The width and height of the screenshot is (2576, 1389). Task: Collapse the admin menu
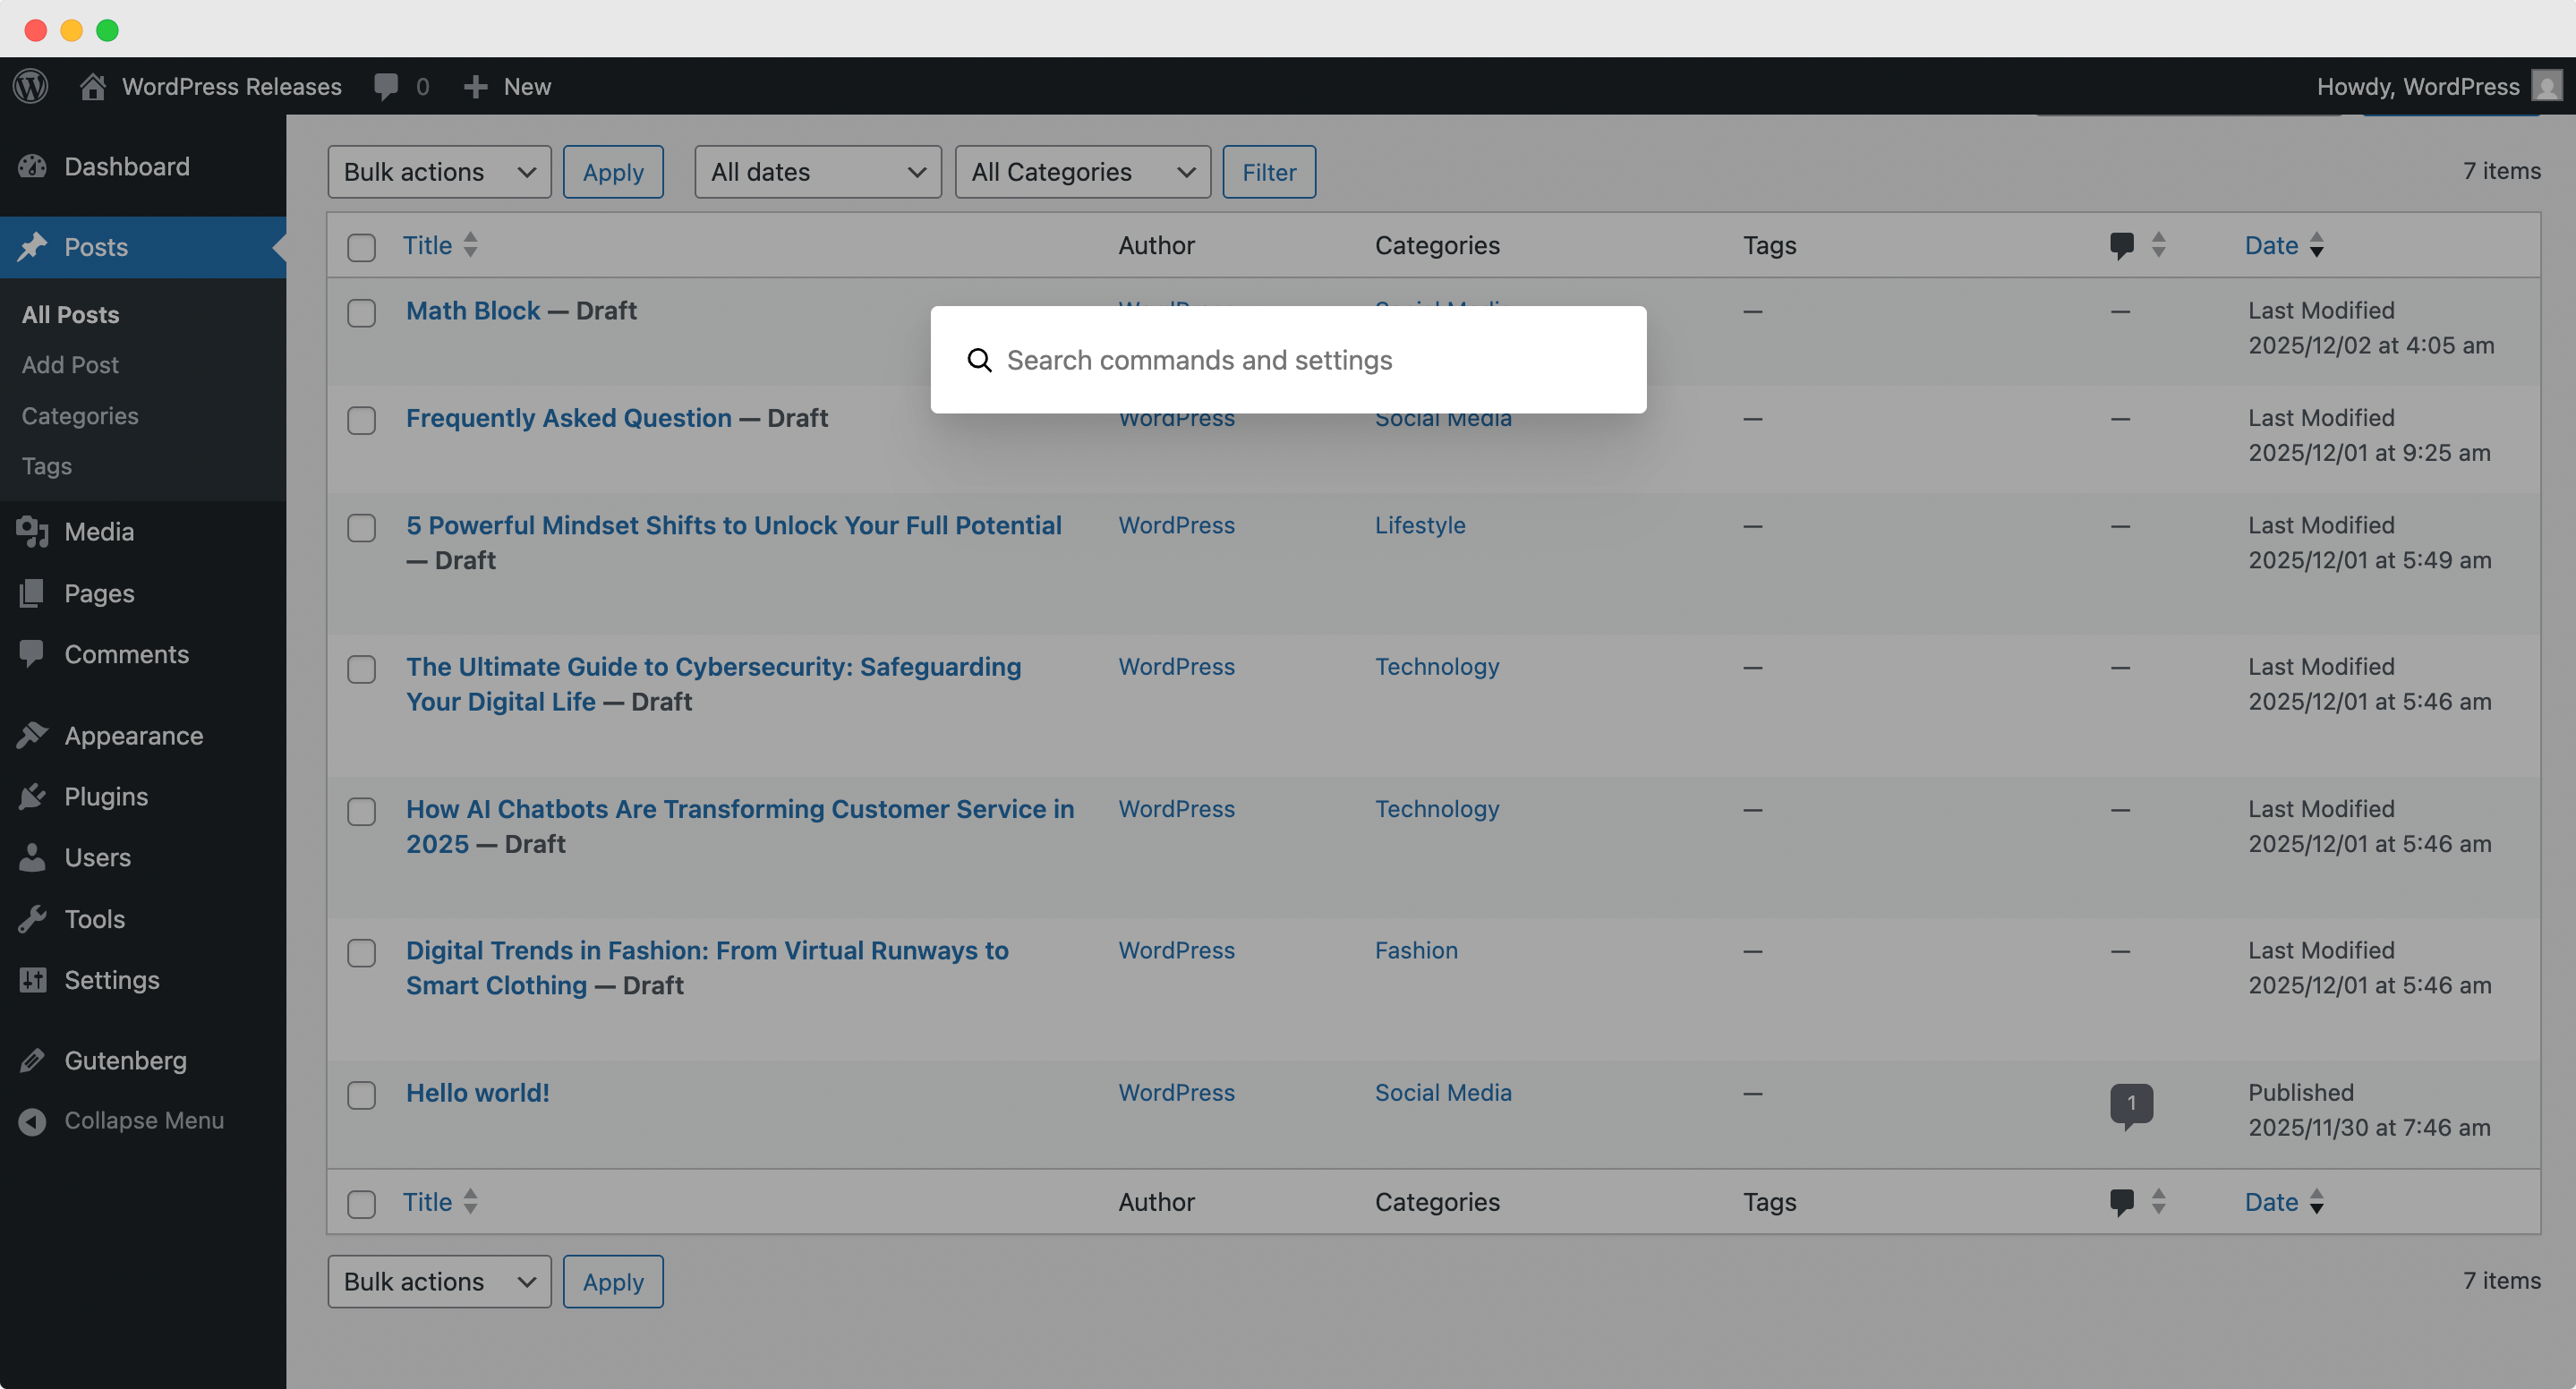pyautogui.click(x=143, y=1120)
